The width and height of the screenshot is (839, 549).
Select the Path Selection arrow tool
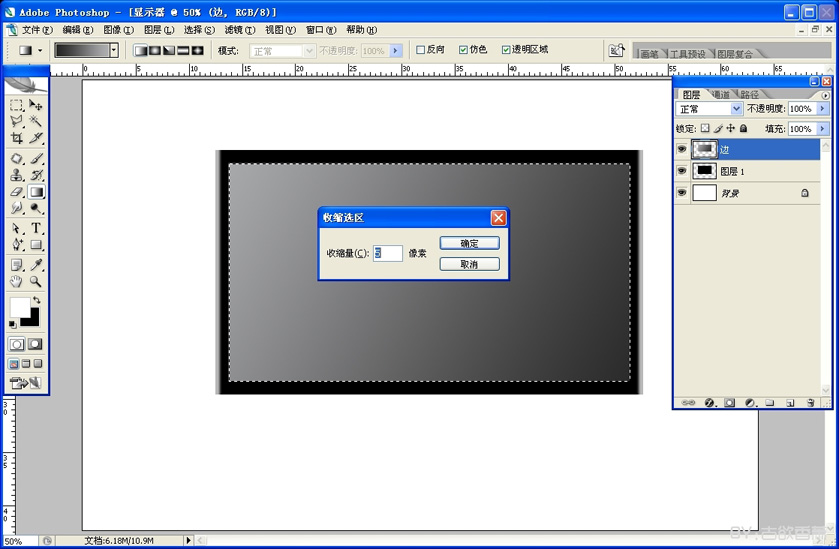17,228
